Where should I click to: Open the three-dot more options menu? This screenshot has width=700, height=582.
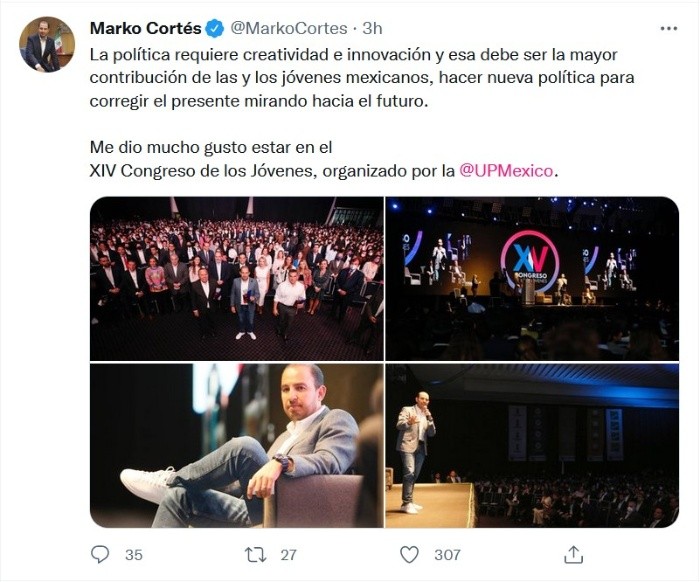pos(668,27)
